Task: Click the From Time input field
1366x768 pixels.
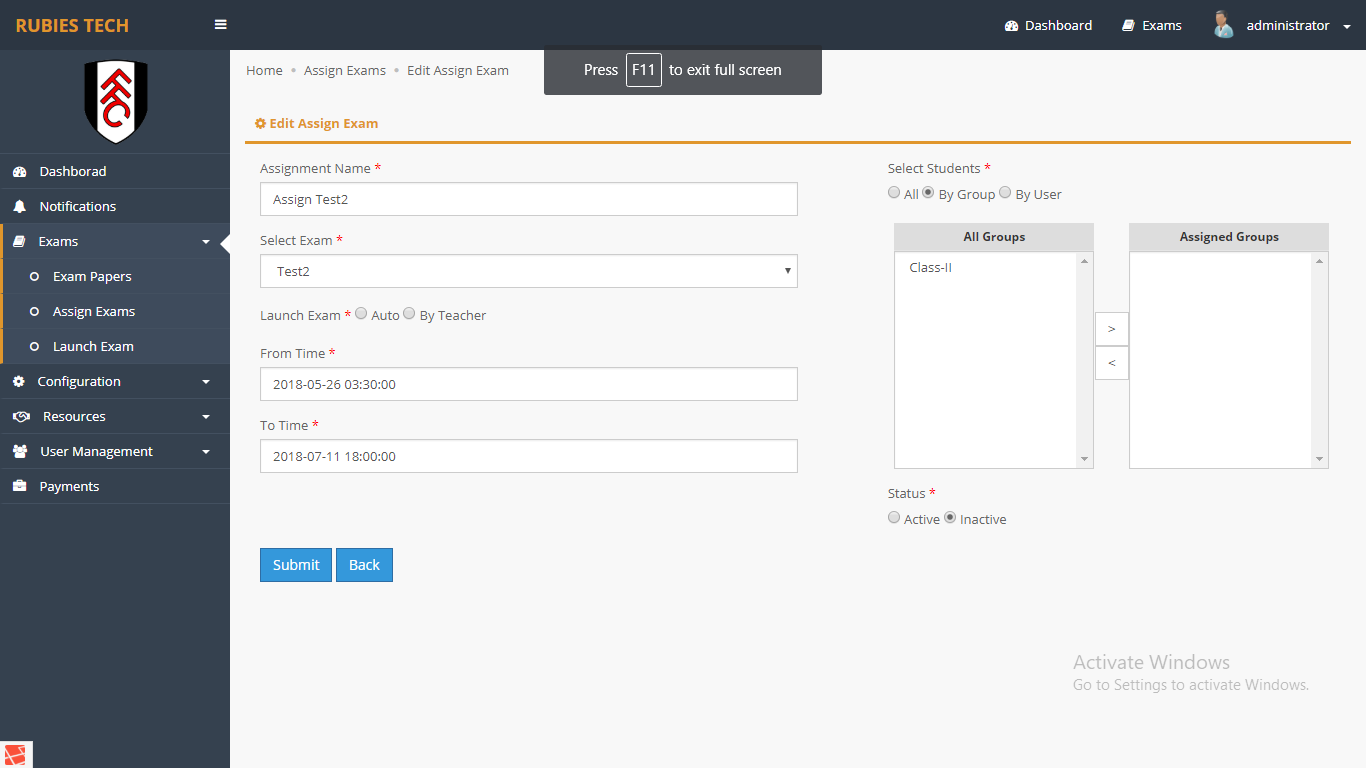Action: pos(529,384)
